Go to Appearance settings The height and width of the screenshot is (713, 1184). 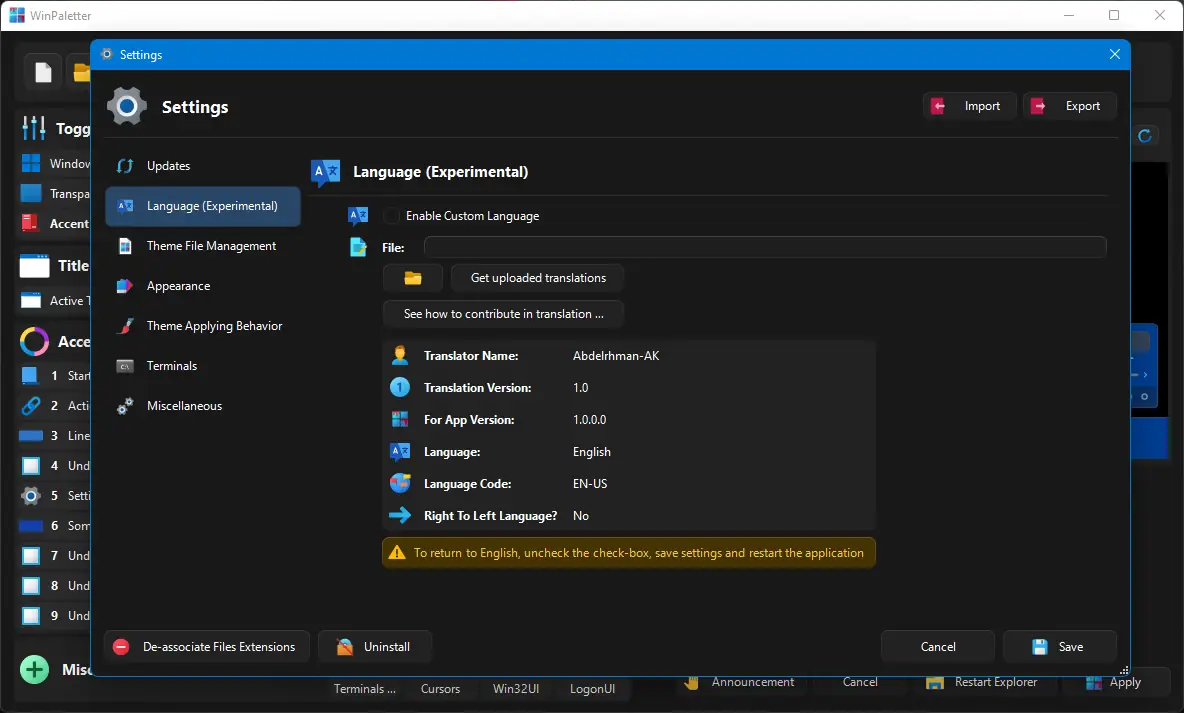click(202, 286)
